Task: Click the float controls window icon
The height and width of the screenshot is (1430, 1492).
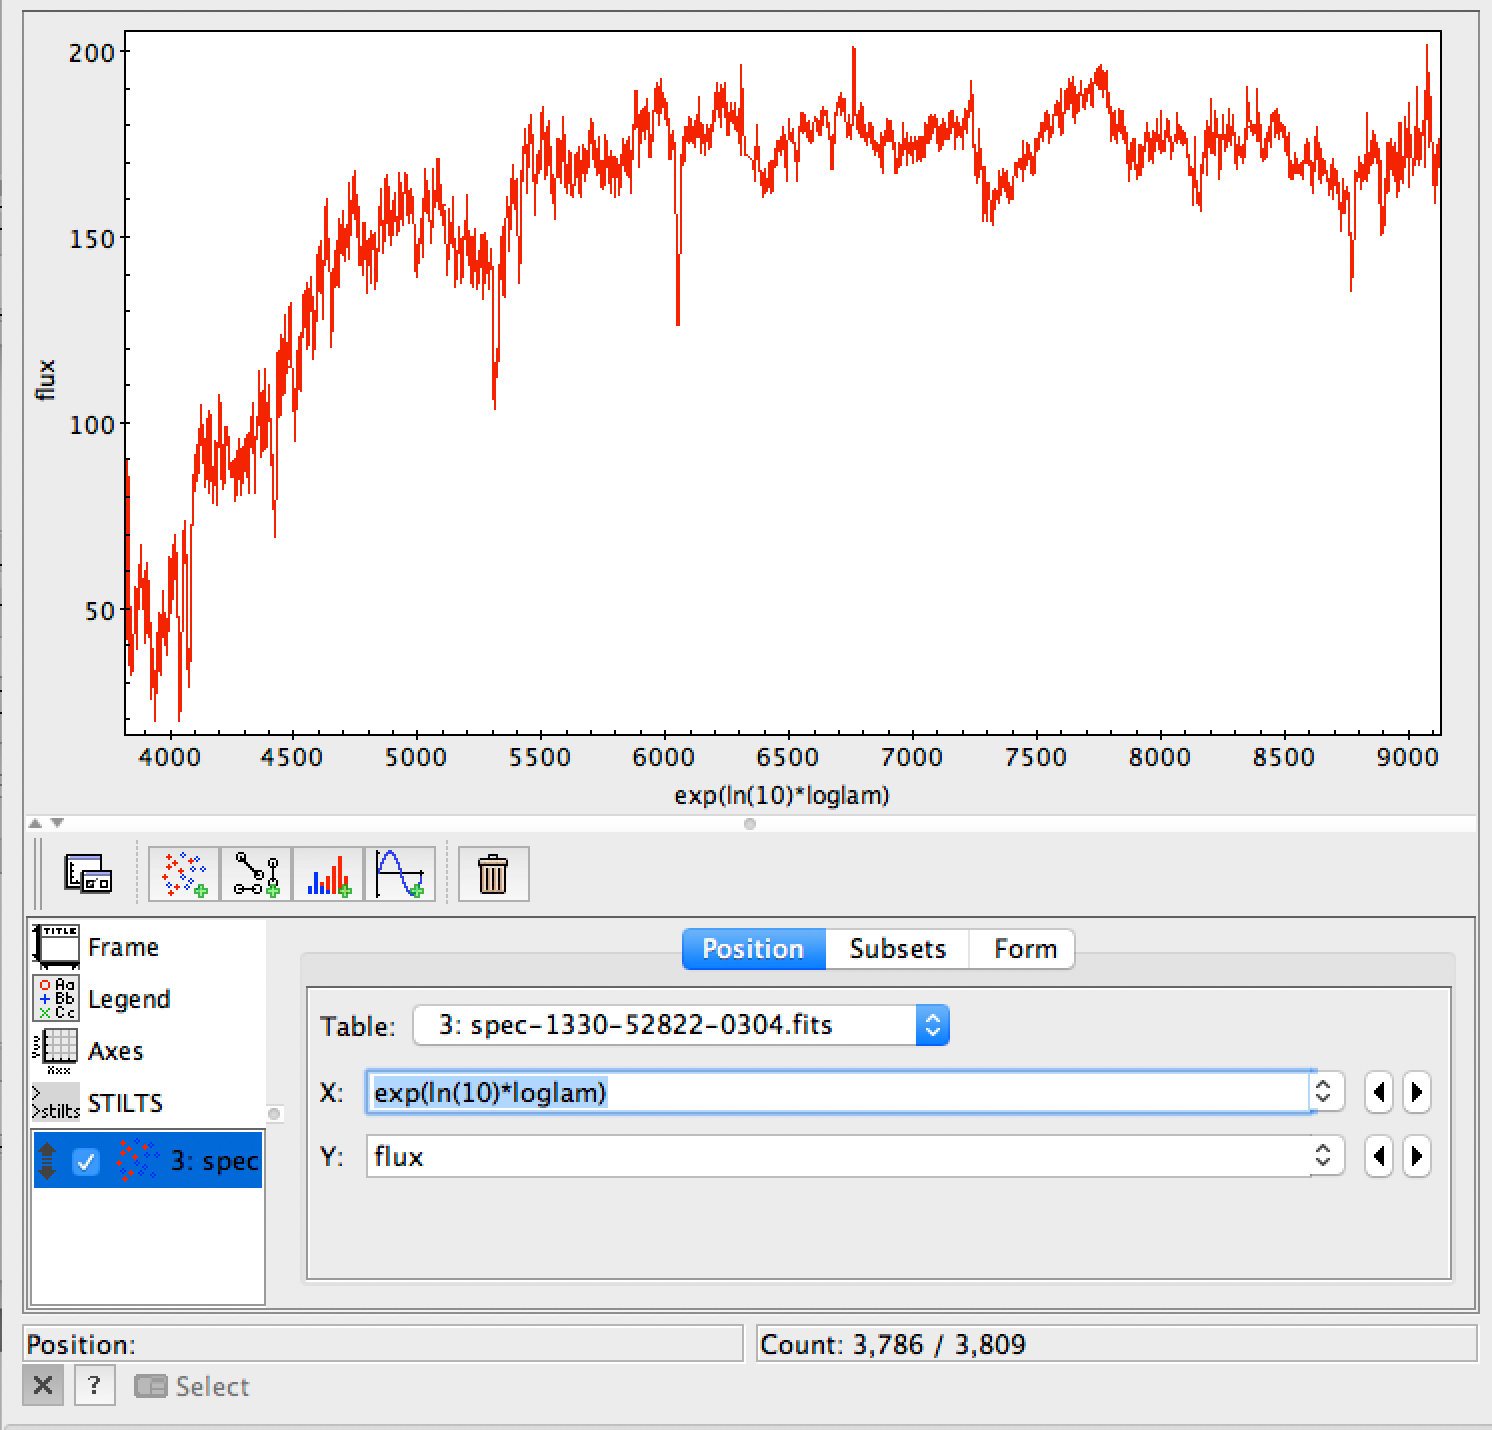Action: tap(87, 874)
